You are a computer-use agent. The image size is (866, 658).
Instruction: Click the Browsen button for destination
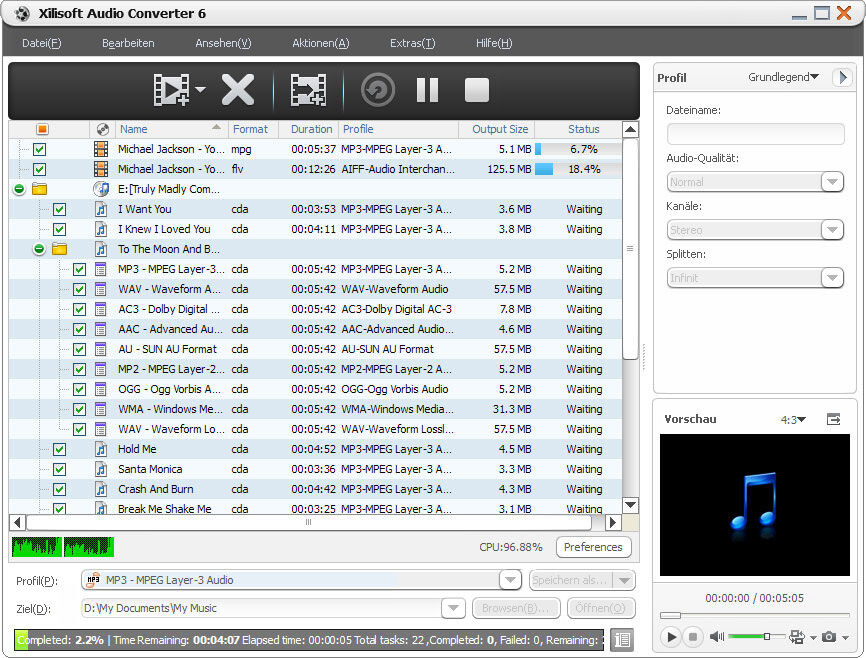[x=516, y=607]
